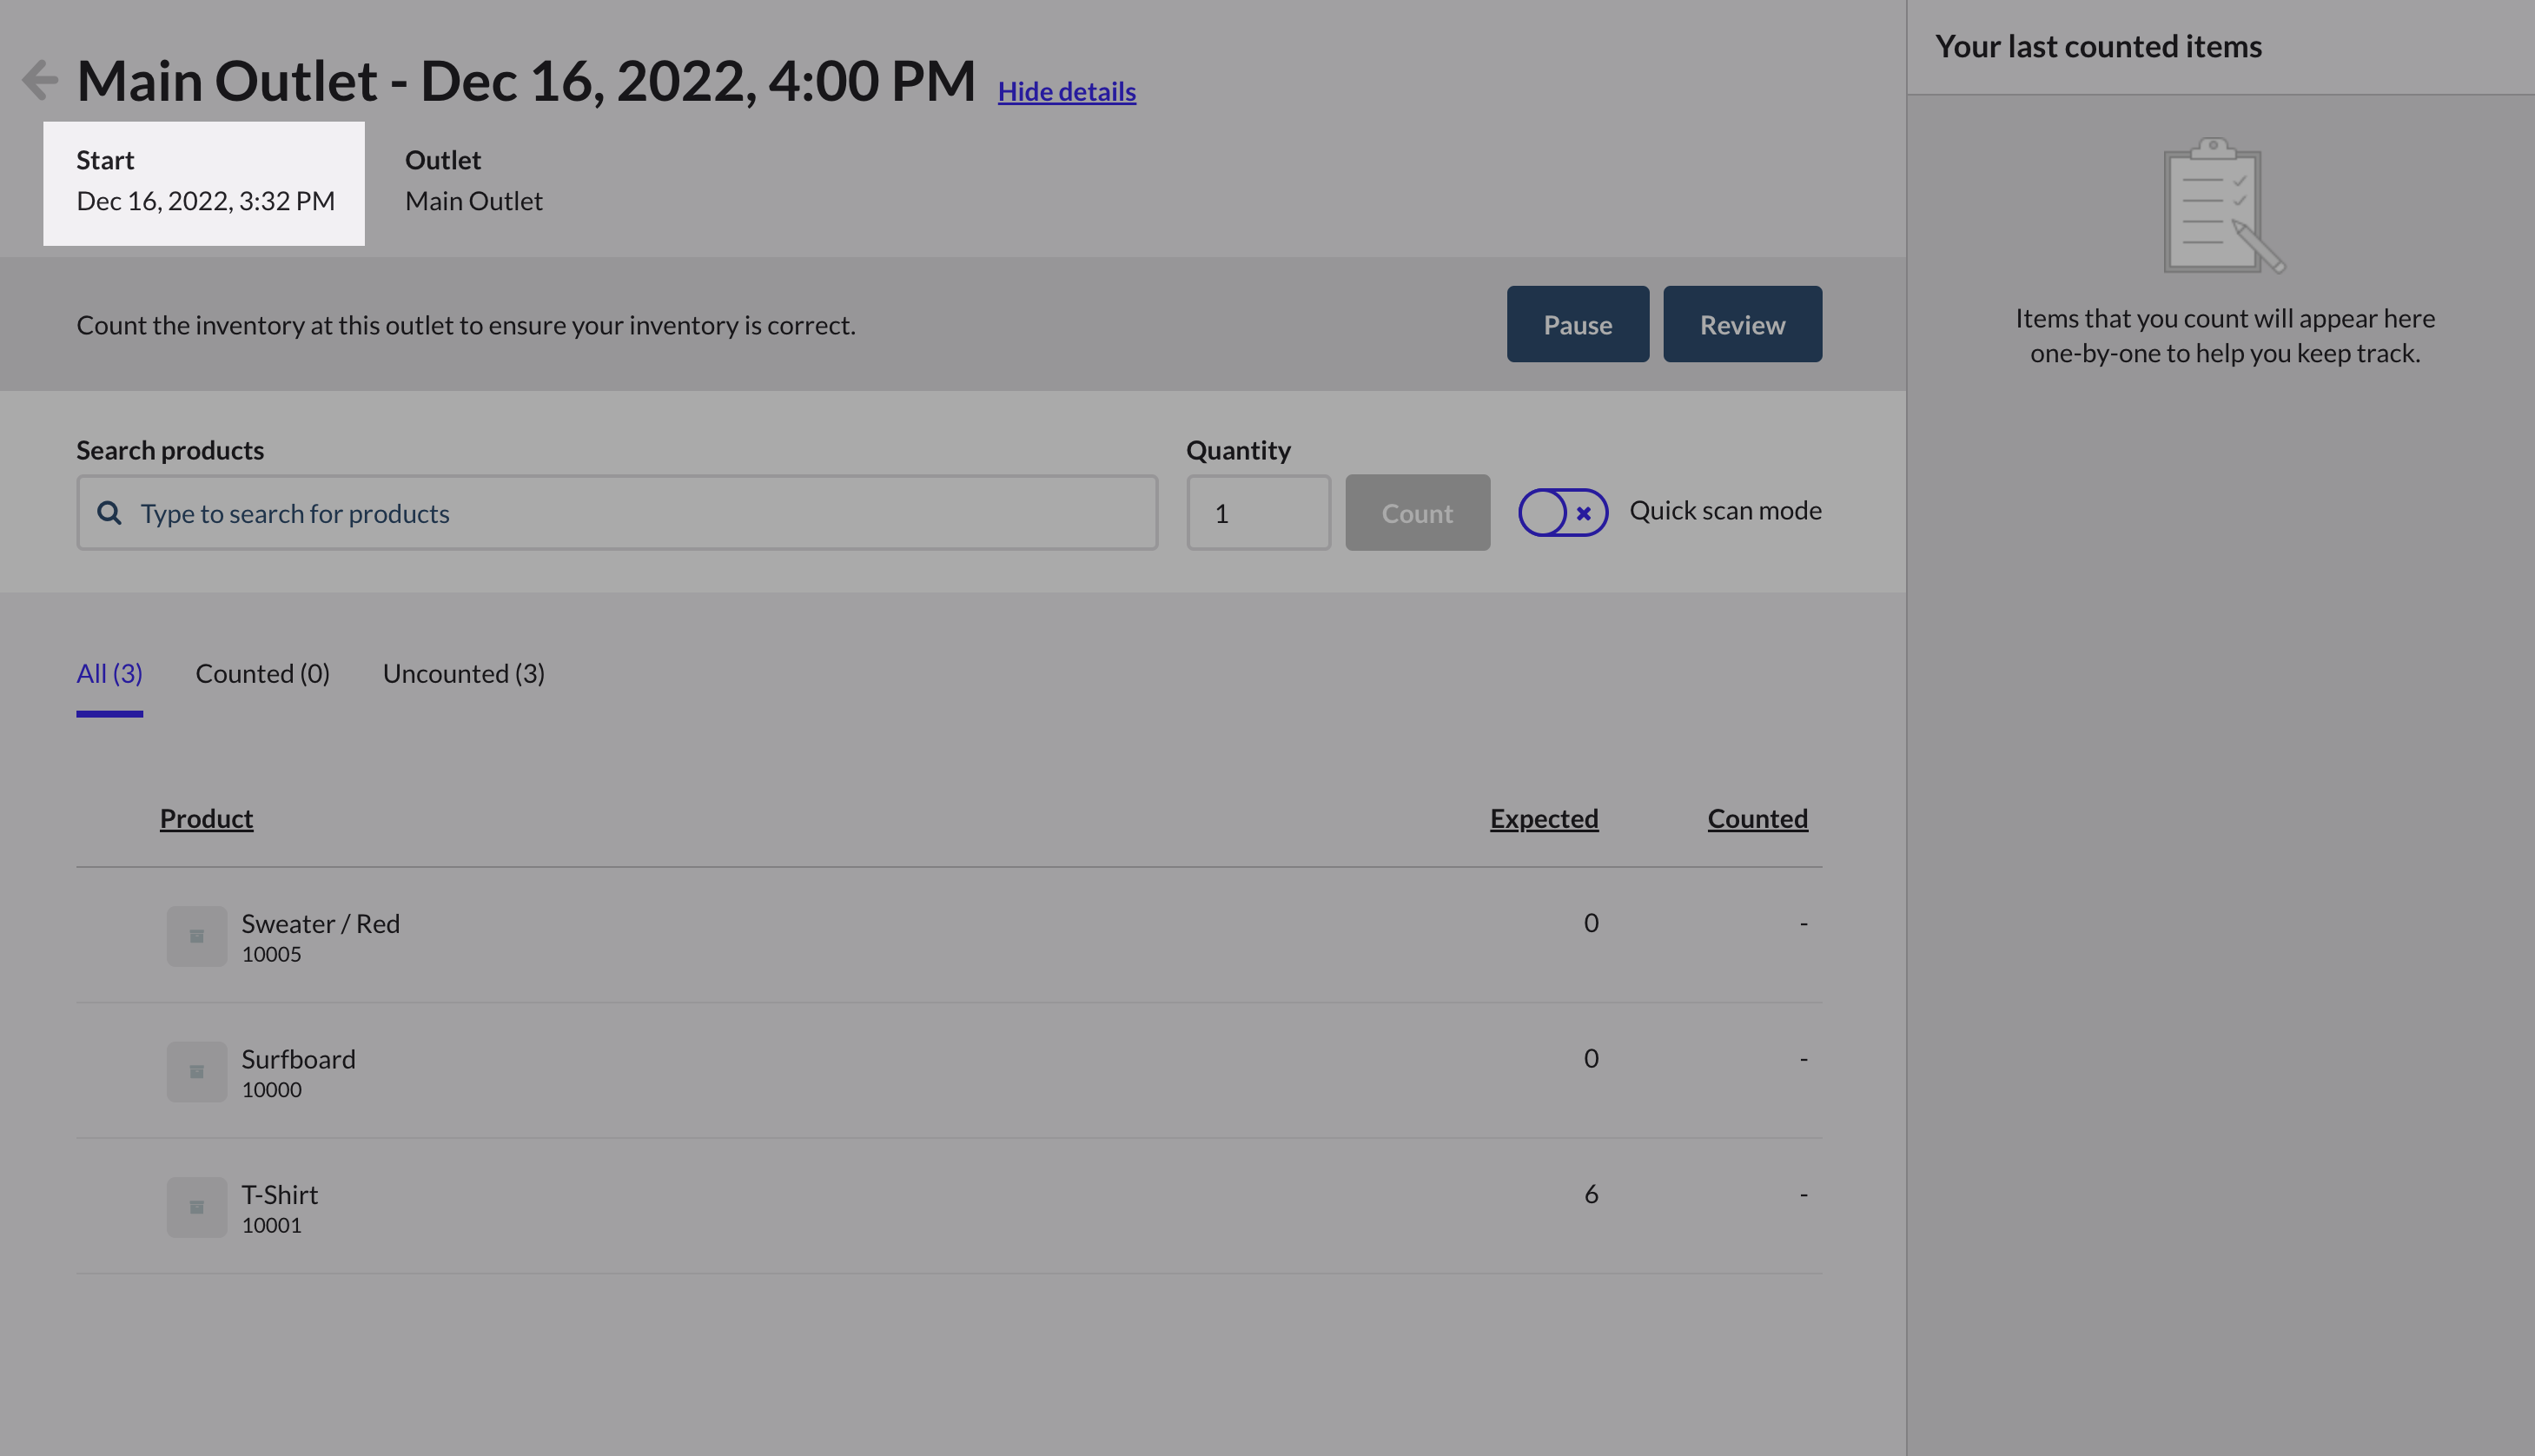The height and width of the screenshot is (1456, 2535).
Task: Hide the count details
Action: tap(1066, 91)
